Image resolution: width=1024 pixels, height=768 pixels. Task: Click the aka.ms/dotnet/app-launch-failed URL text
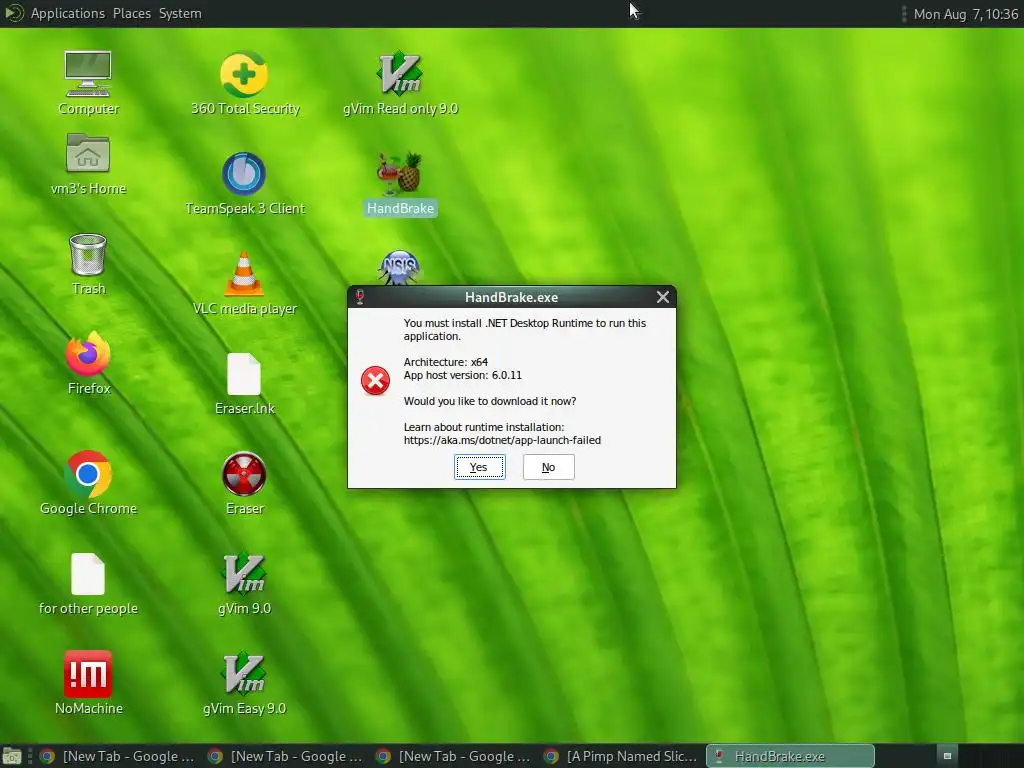(502, 440)
